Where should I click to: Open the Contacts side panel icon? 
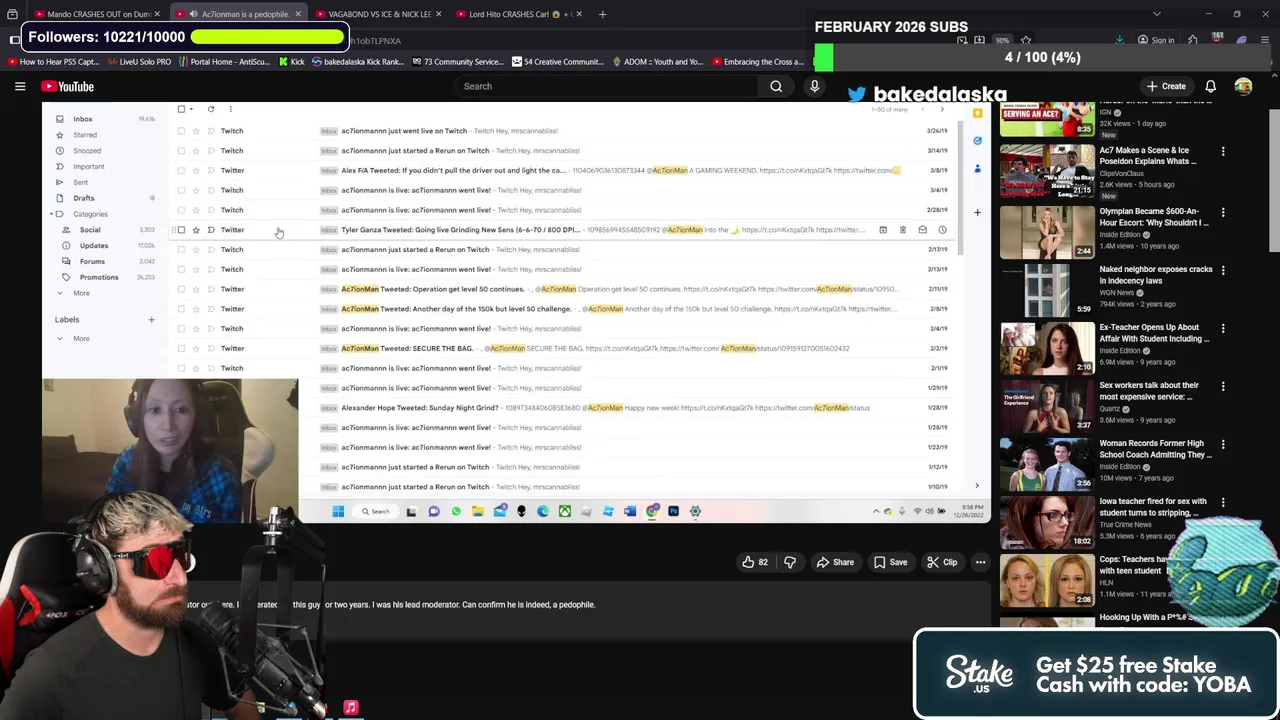pos(977,168)
